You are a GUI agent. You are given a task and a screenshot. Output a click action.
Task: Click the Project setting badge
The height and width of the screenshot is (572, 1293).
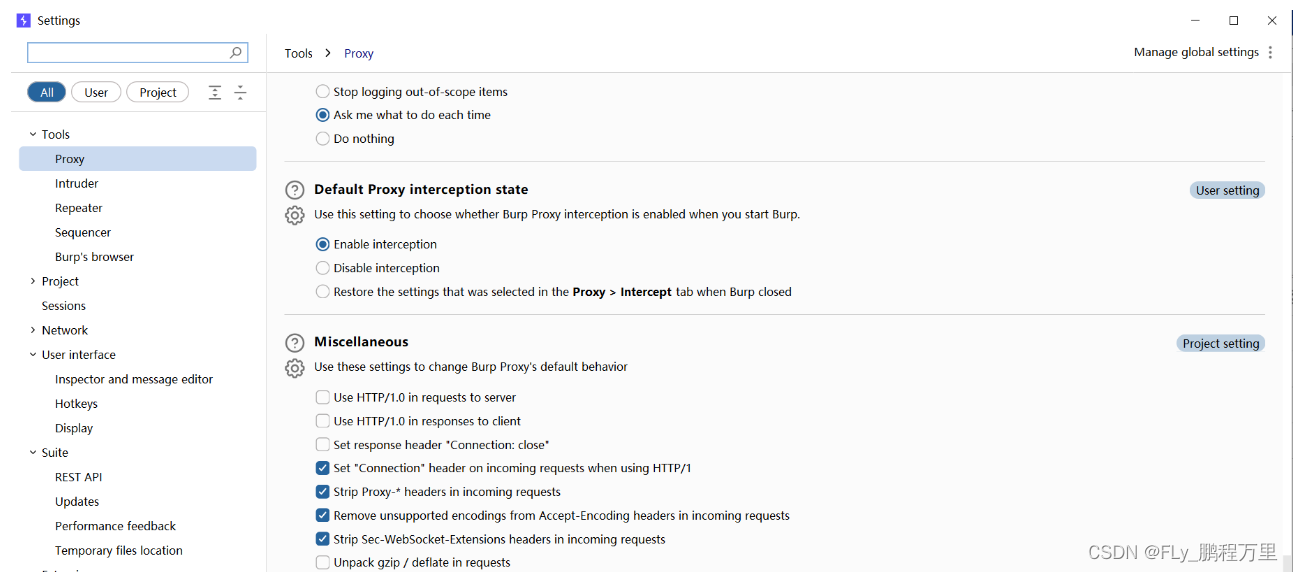pyautogui.click(x=1221, y=343)
